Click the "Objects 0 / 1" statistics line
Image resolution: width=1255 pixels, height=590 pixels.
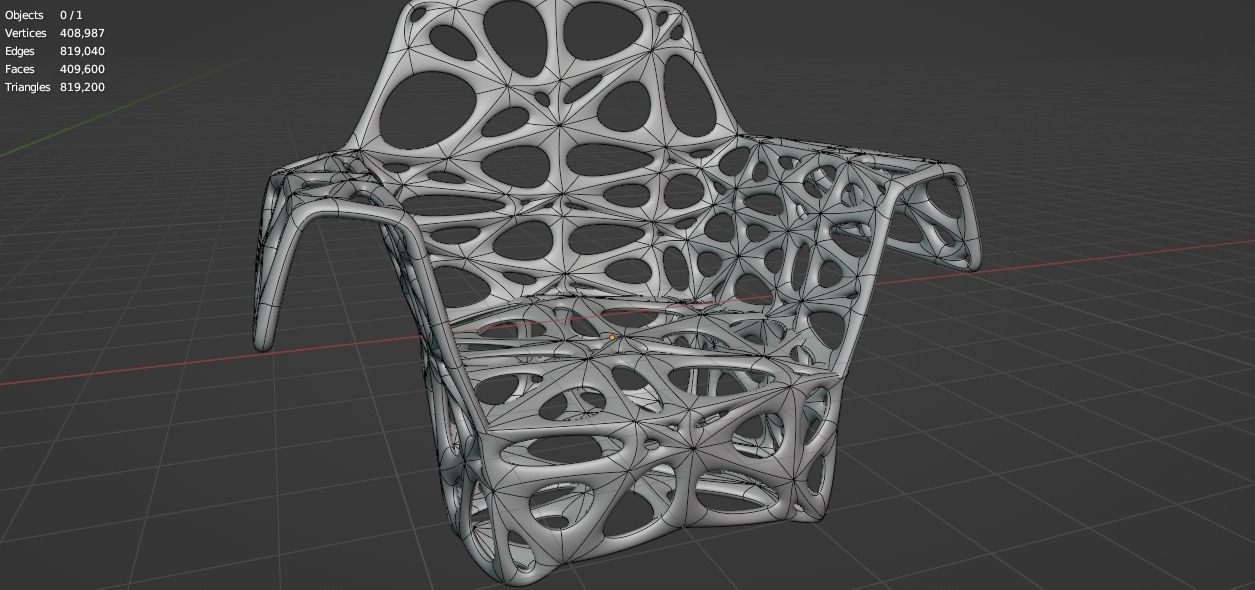click(44, 15)
